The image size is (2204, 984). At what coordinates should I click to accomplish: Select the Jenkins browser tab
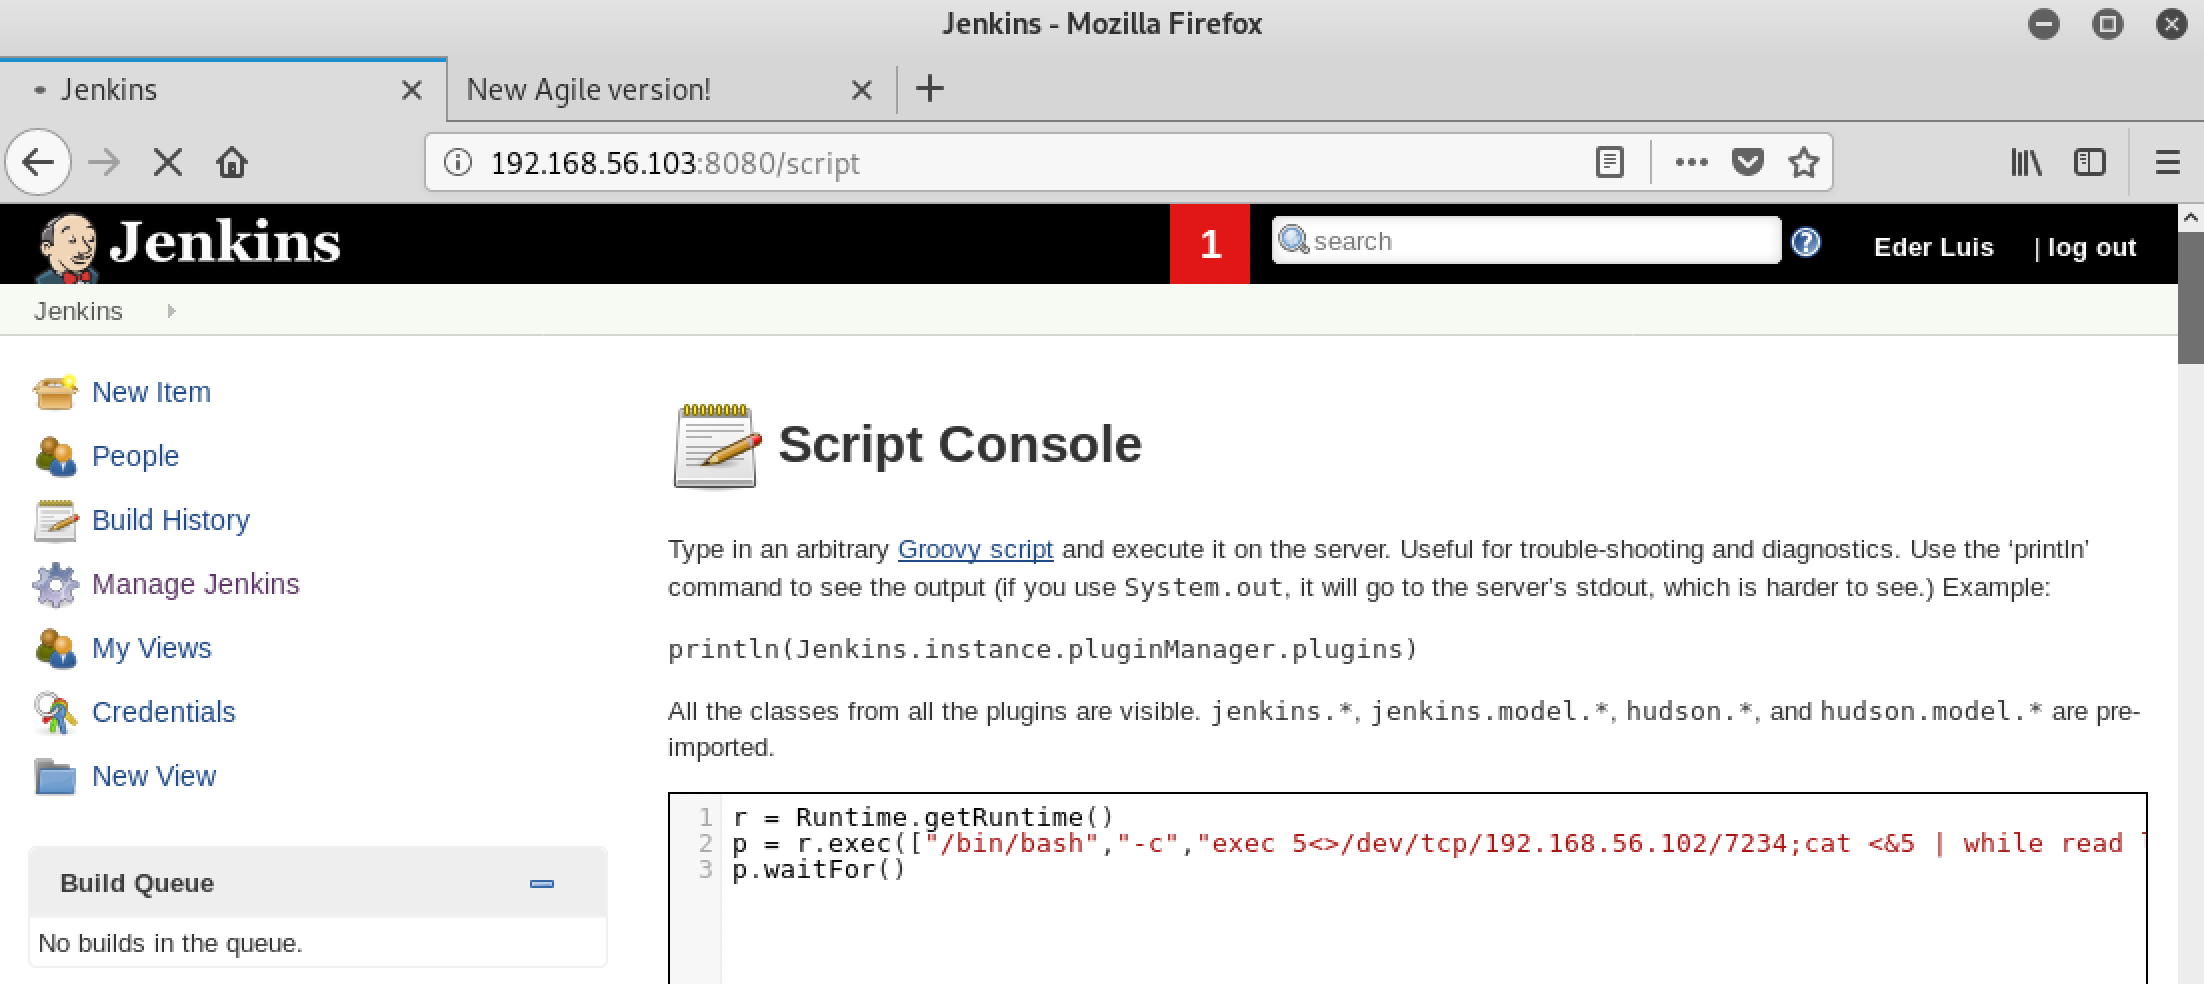coord(223,90)
